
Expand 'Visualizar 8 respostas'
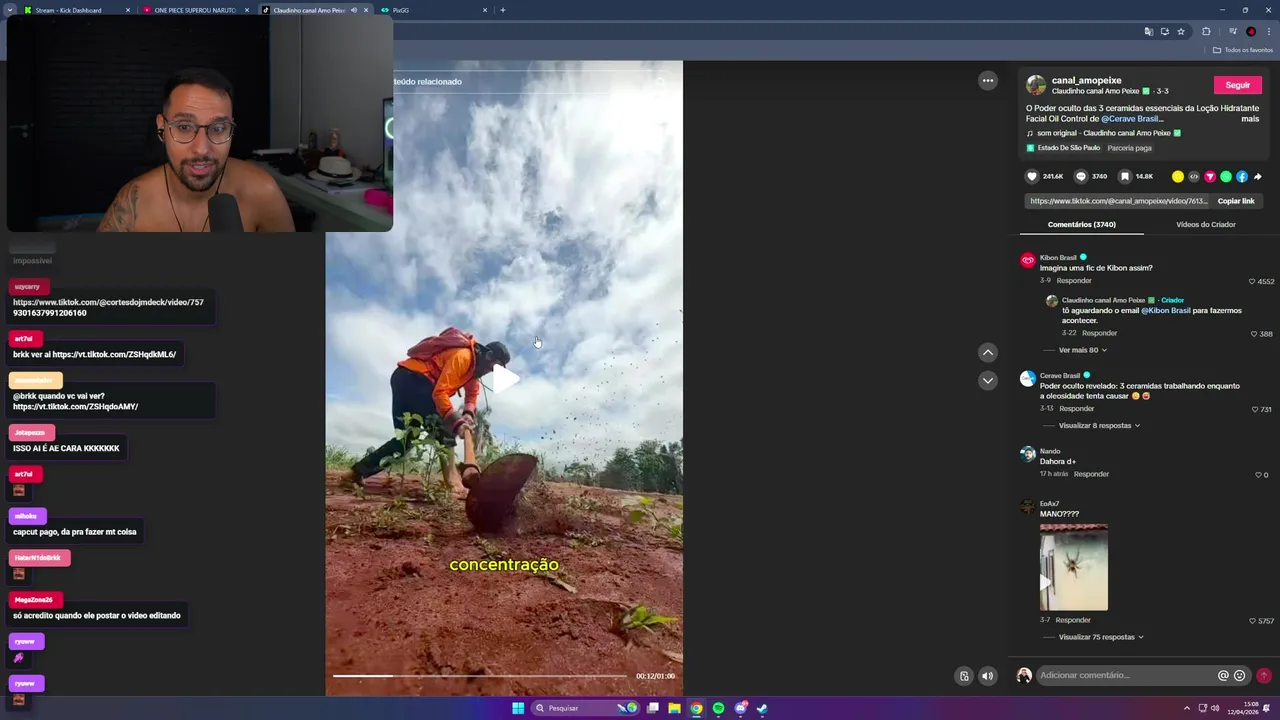[1099, 426]
